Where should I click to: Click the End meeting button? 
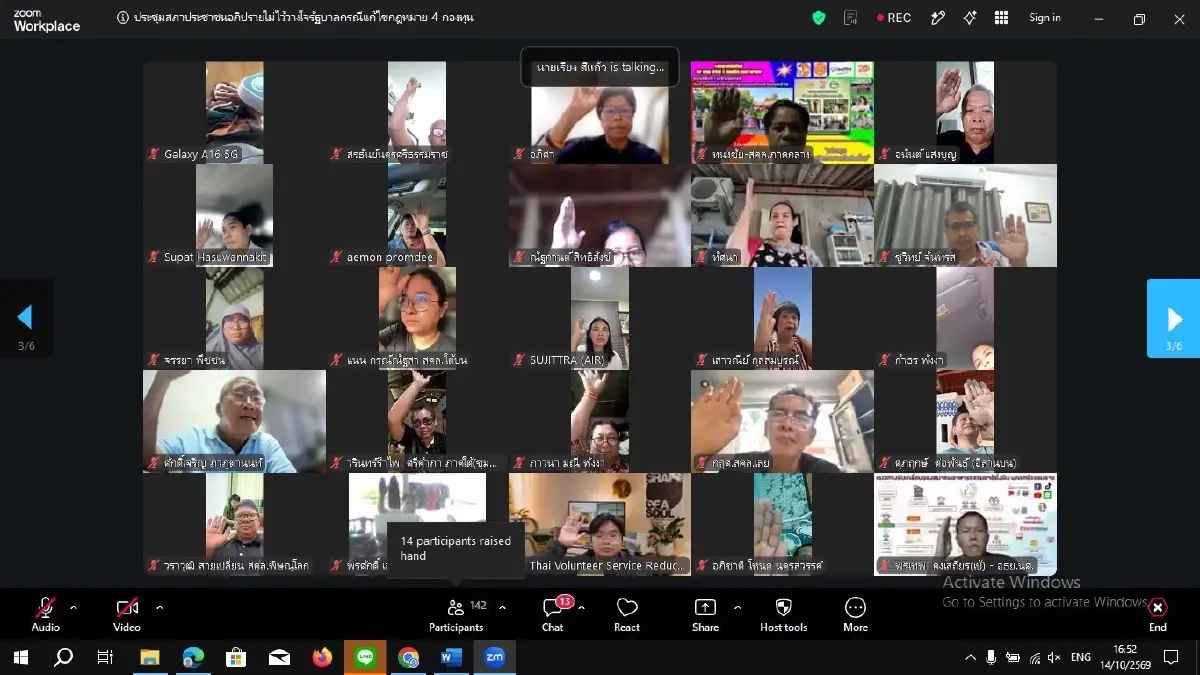click(x=1158, y=614)
